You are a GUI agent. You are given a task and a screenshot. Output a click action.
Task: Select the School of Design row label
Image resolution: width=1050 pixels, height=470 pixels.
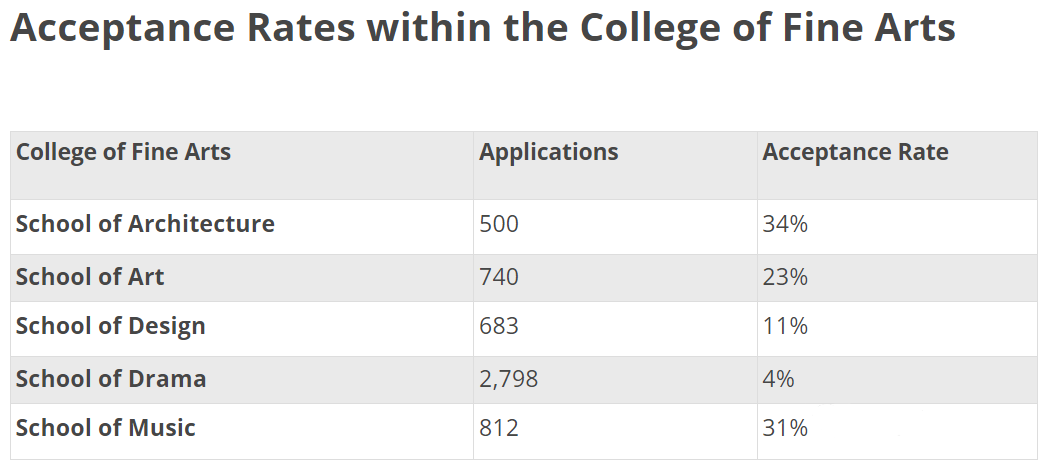(110, 326)
